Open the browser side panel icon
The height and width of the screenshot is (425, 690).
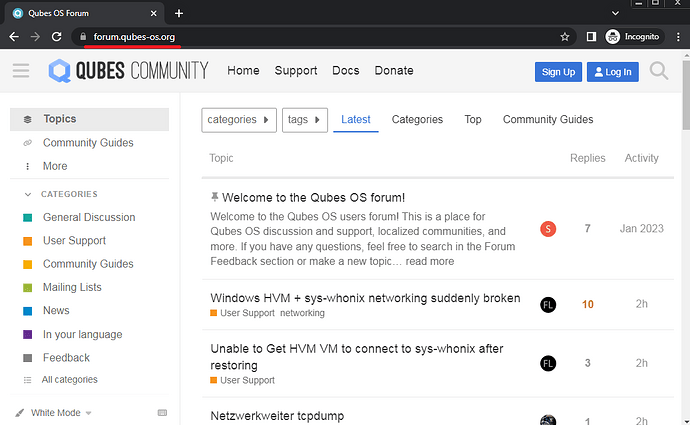(591, 37)
